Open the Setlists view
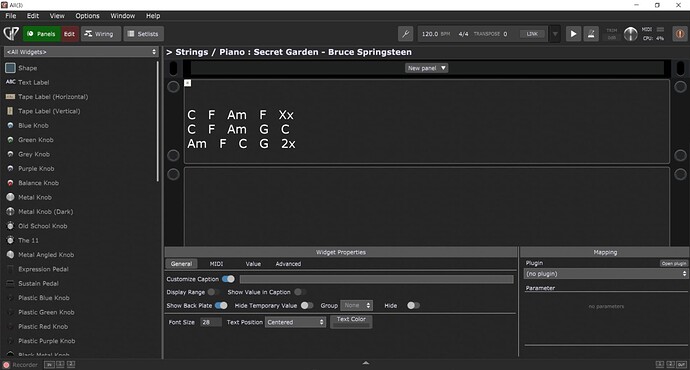Image resolution: width=690 pixels, height=370 pixels. (x=143, y=34)
